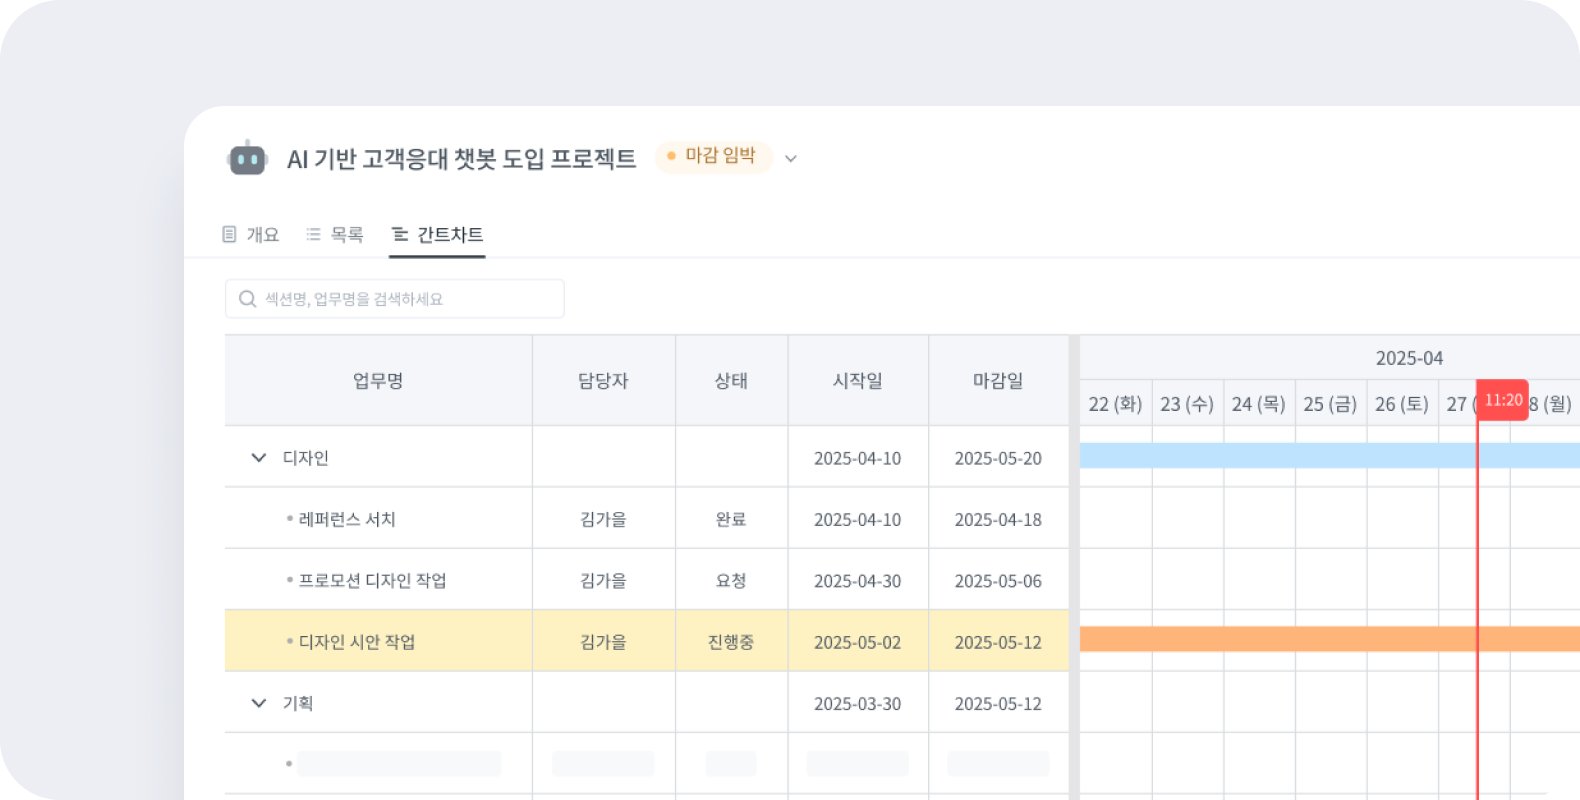1580x800 pixels.
Task: Click the red 11:20 current time marker
Action: (x=1503, y=400)
